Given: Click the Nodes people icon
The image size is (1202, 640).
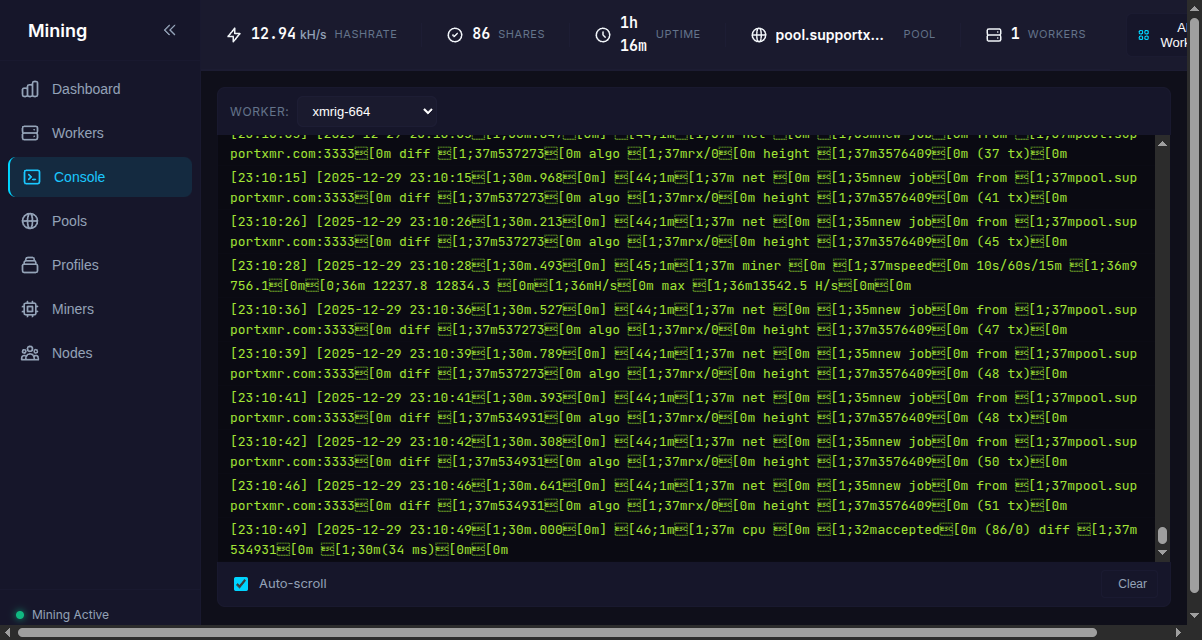Looking at the screenshot, I should click(30, 353).
